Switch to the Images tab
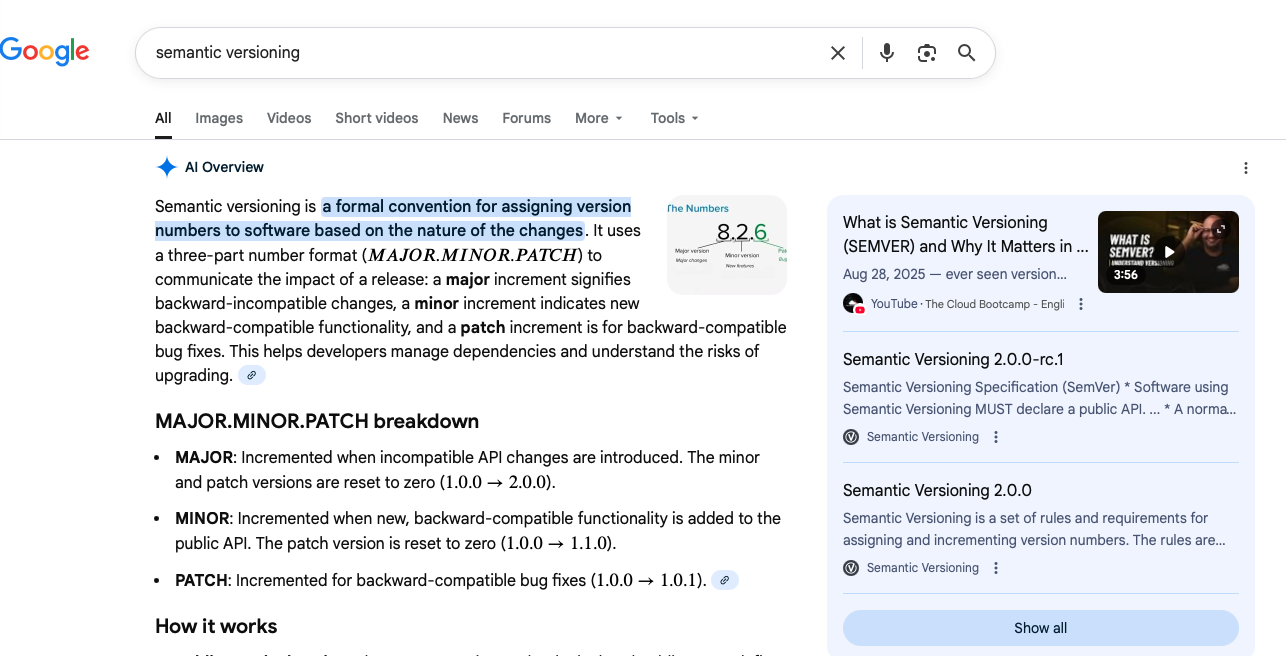 click(219, 118)
